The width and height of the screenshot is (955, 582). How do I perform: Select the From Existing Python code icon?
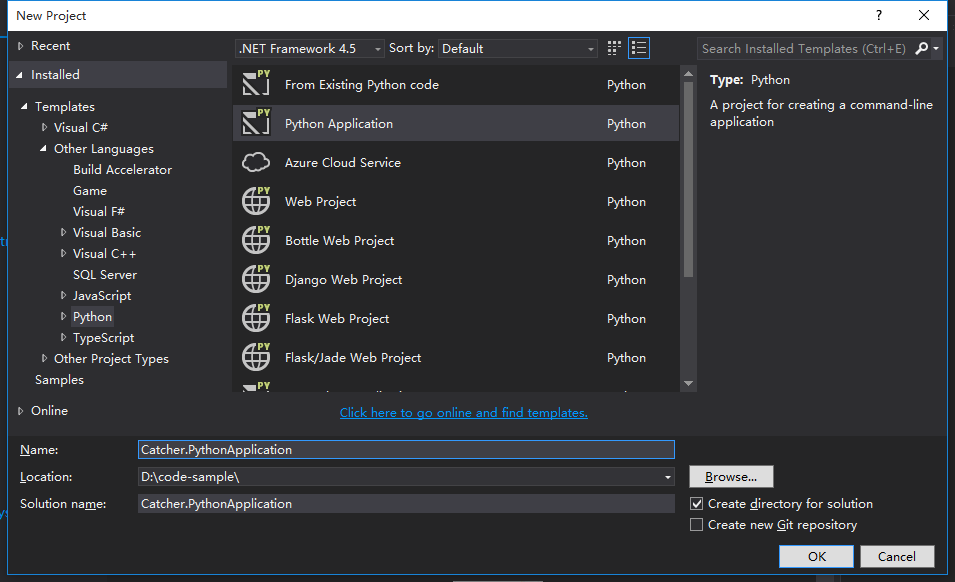coord(256,84)
